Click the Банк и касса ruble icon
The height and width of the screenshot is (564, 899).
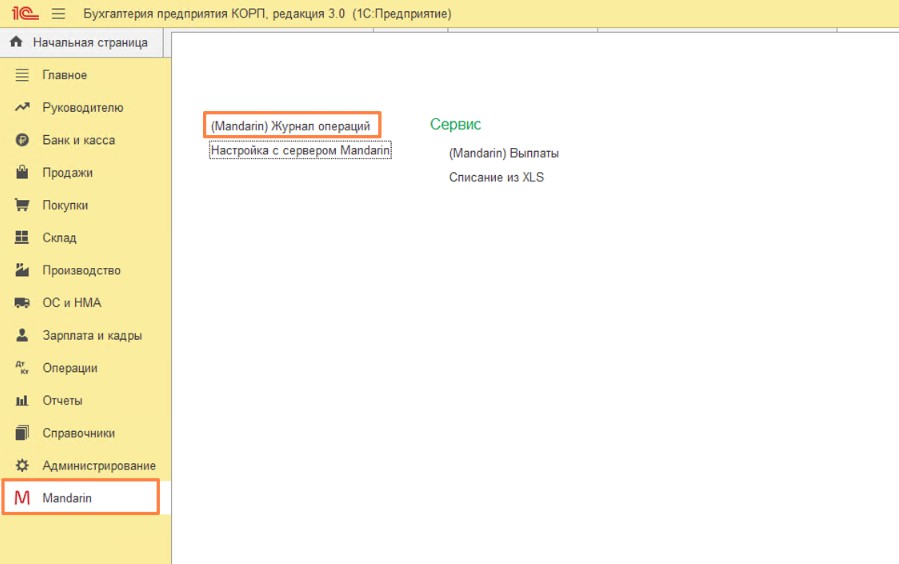tap(22, 140)
